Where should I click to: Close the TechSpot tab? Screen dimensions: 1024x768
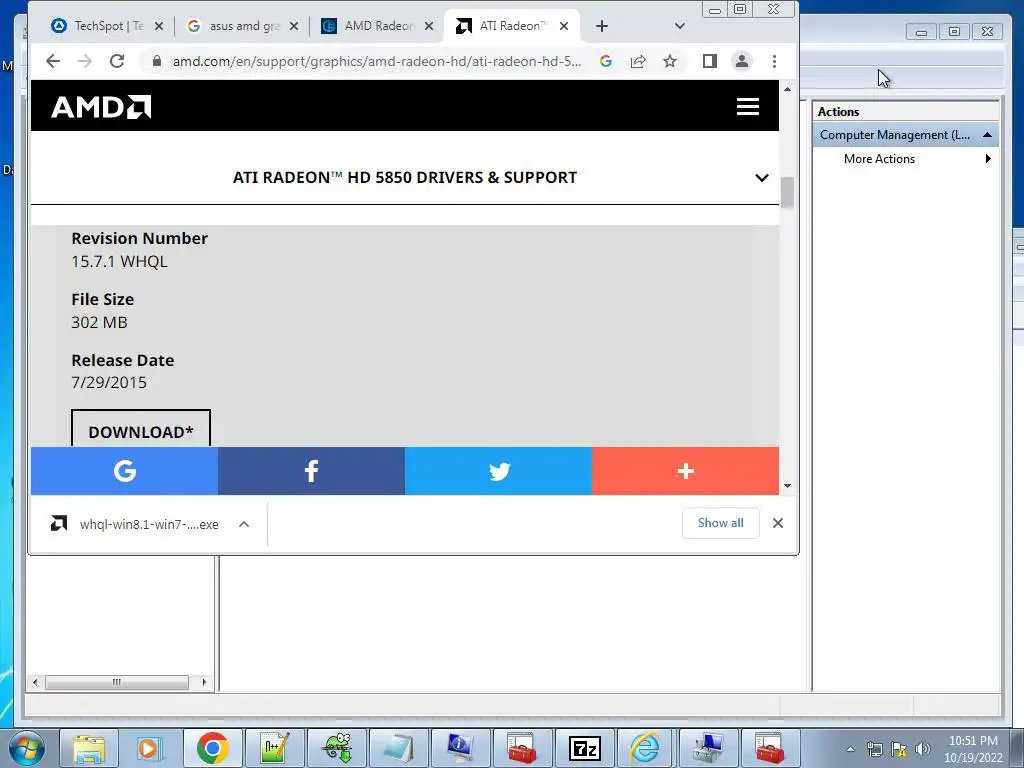[x=159, y=26]
